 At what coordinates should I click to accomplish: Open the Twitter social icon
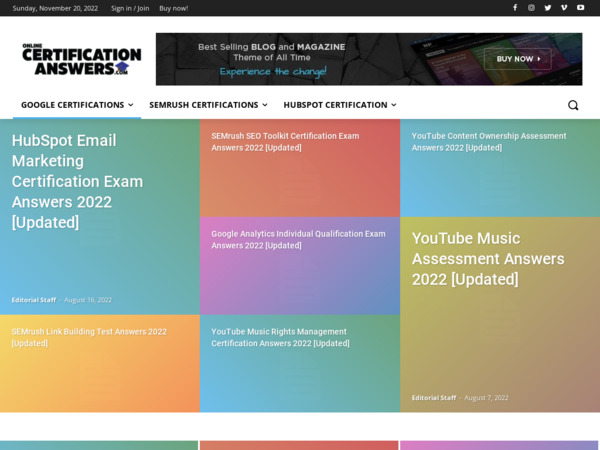548,8
